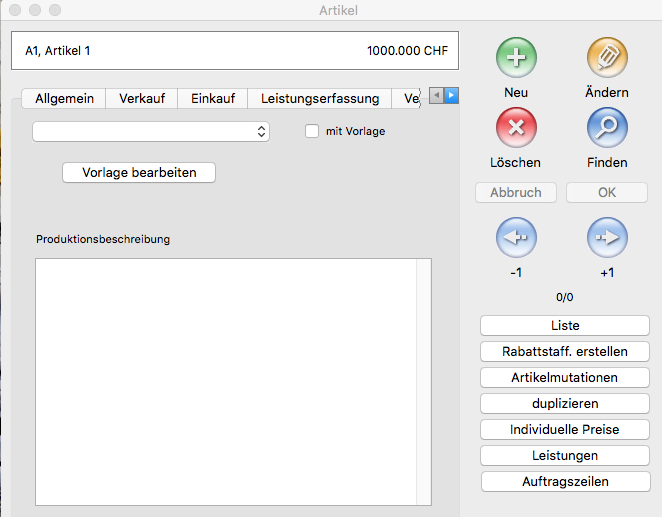Open the template dropdown list

click(151, 131)
